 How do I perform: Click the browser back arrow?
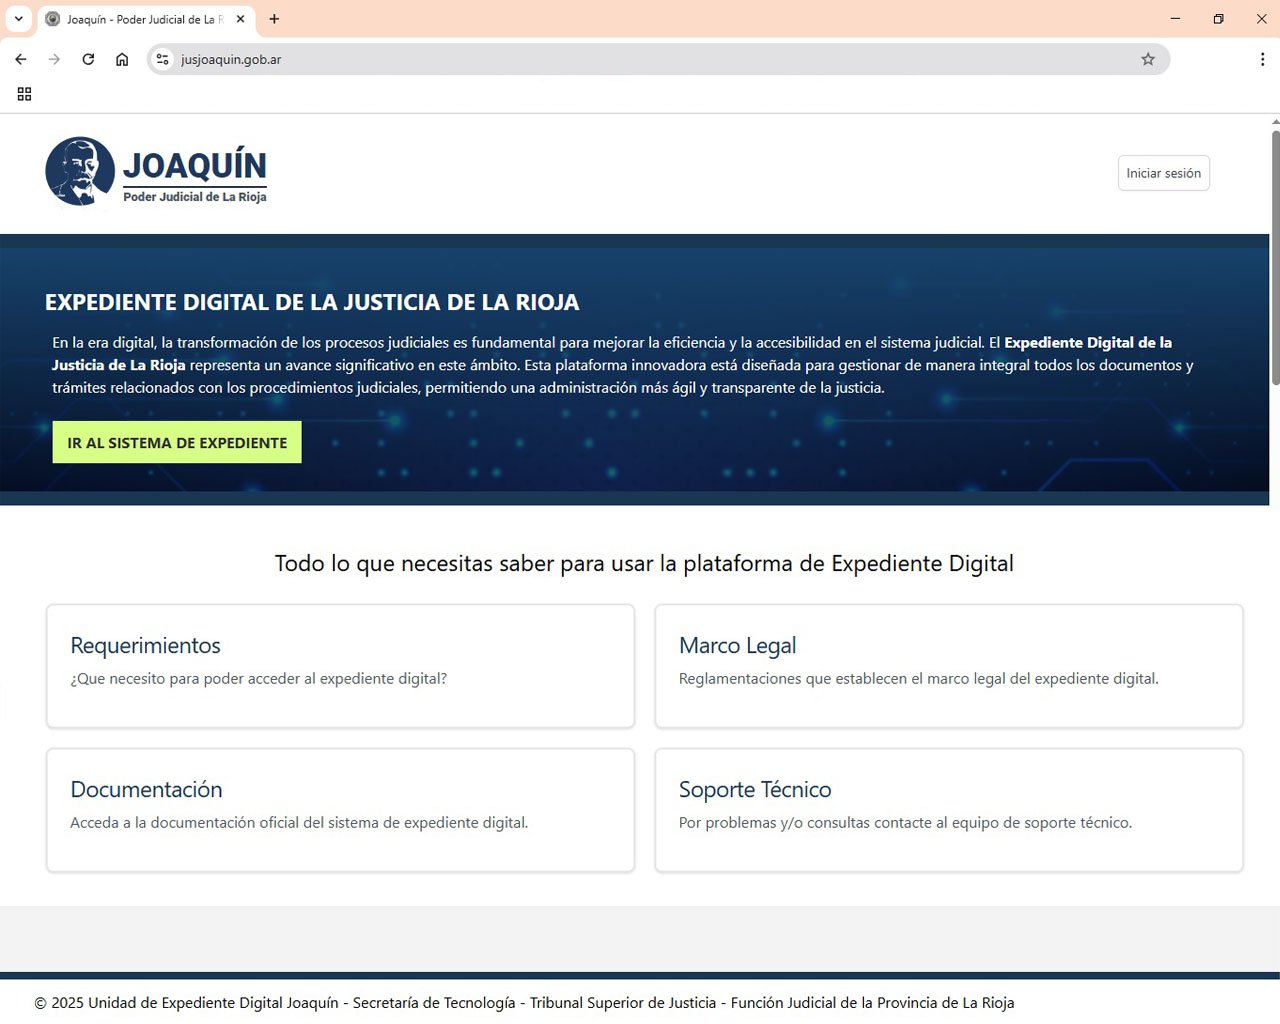21,59
